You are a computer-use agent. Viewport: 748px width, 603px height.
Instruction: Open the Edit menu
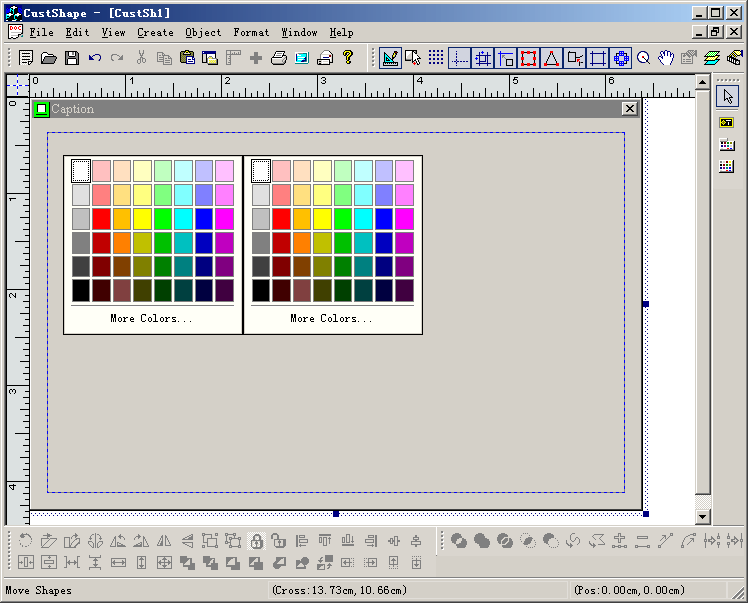coord(77,32)
